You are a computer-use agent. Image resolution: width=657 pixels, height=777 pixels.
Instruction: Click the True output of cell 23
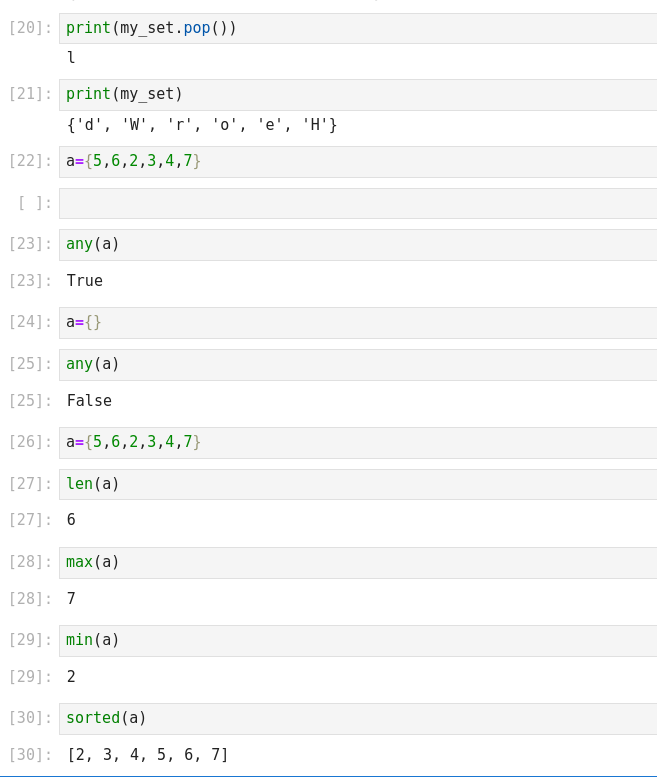click(x=85, y=281)
